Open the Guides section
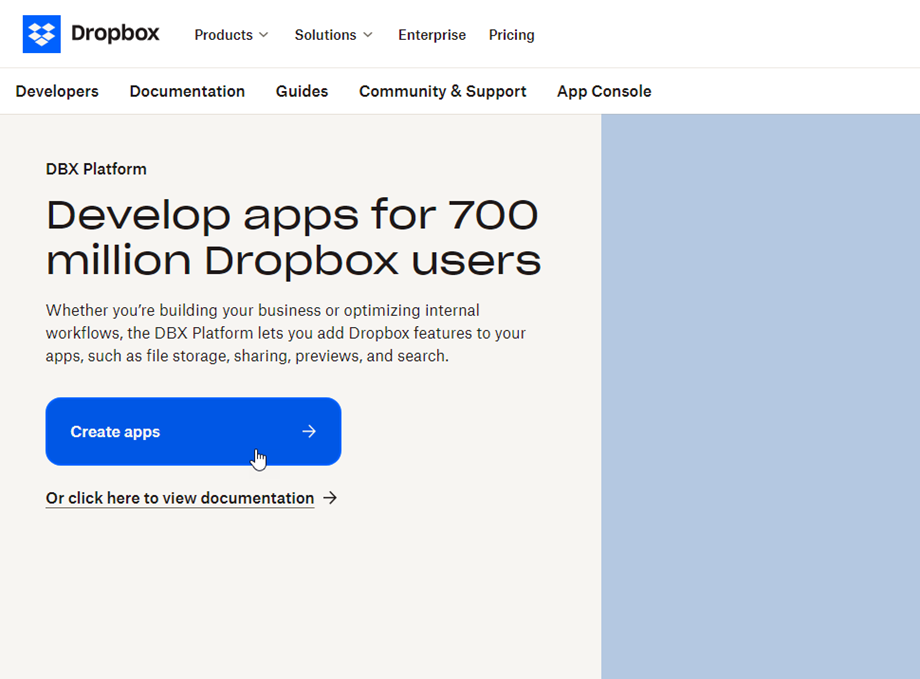The width and height of the screenshot is (920, 679). pos(302,91)
